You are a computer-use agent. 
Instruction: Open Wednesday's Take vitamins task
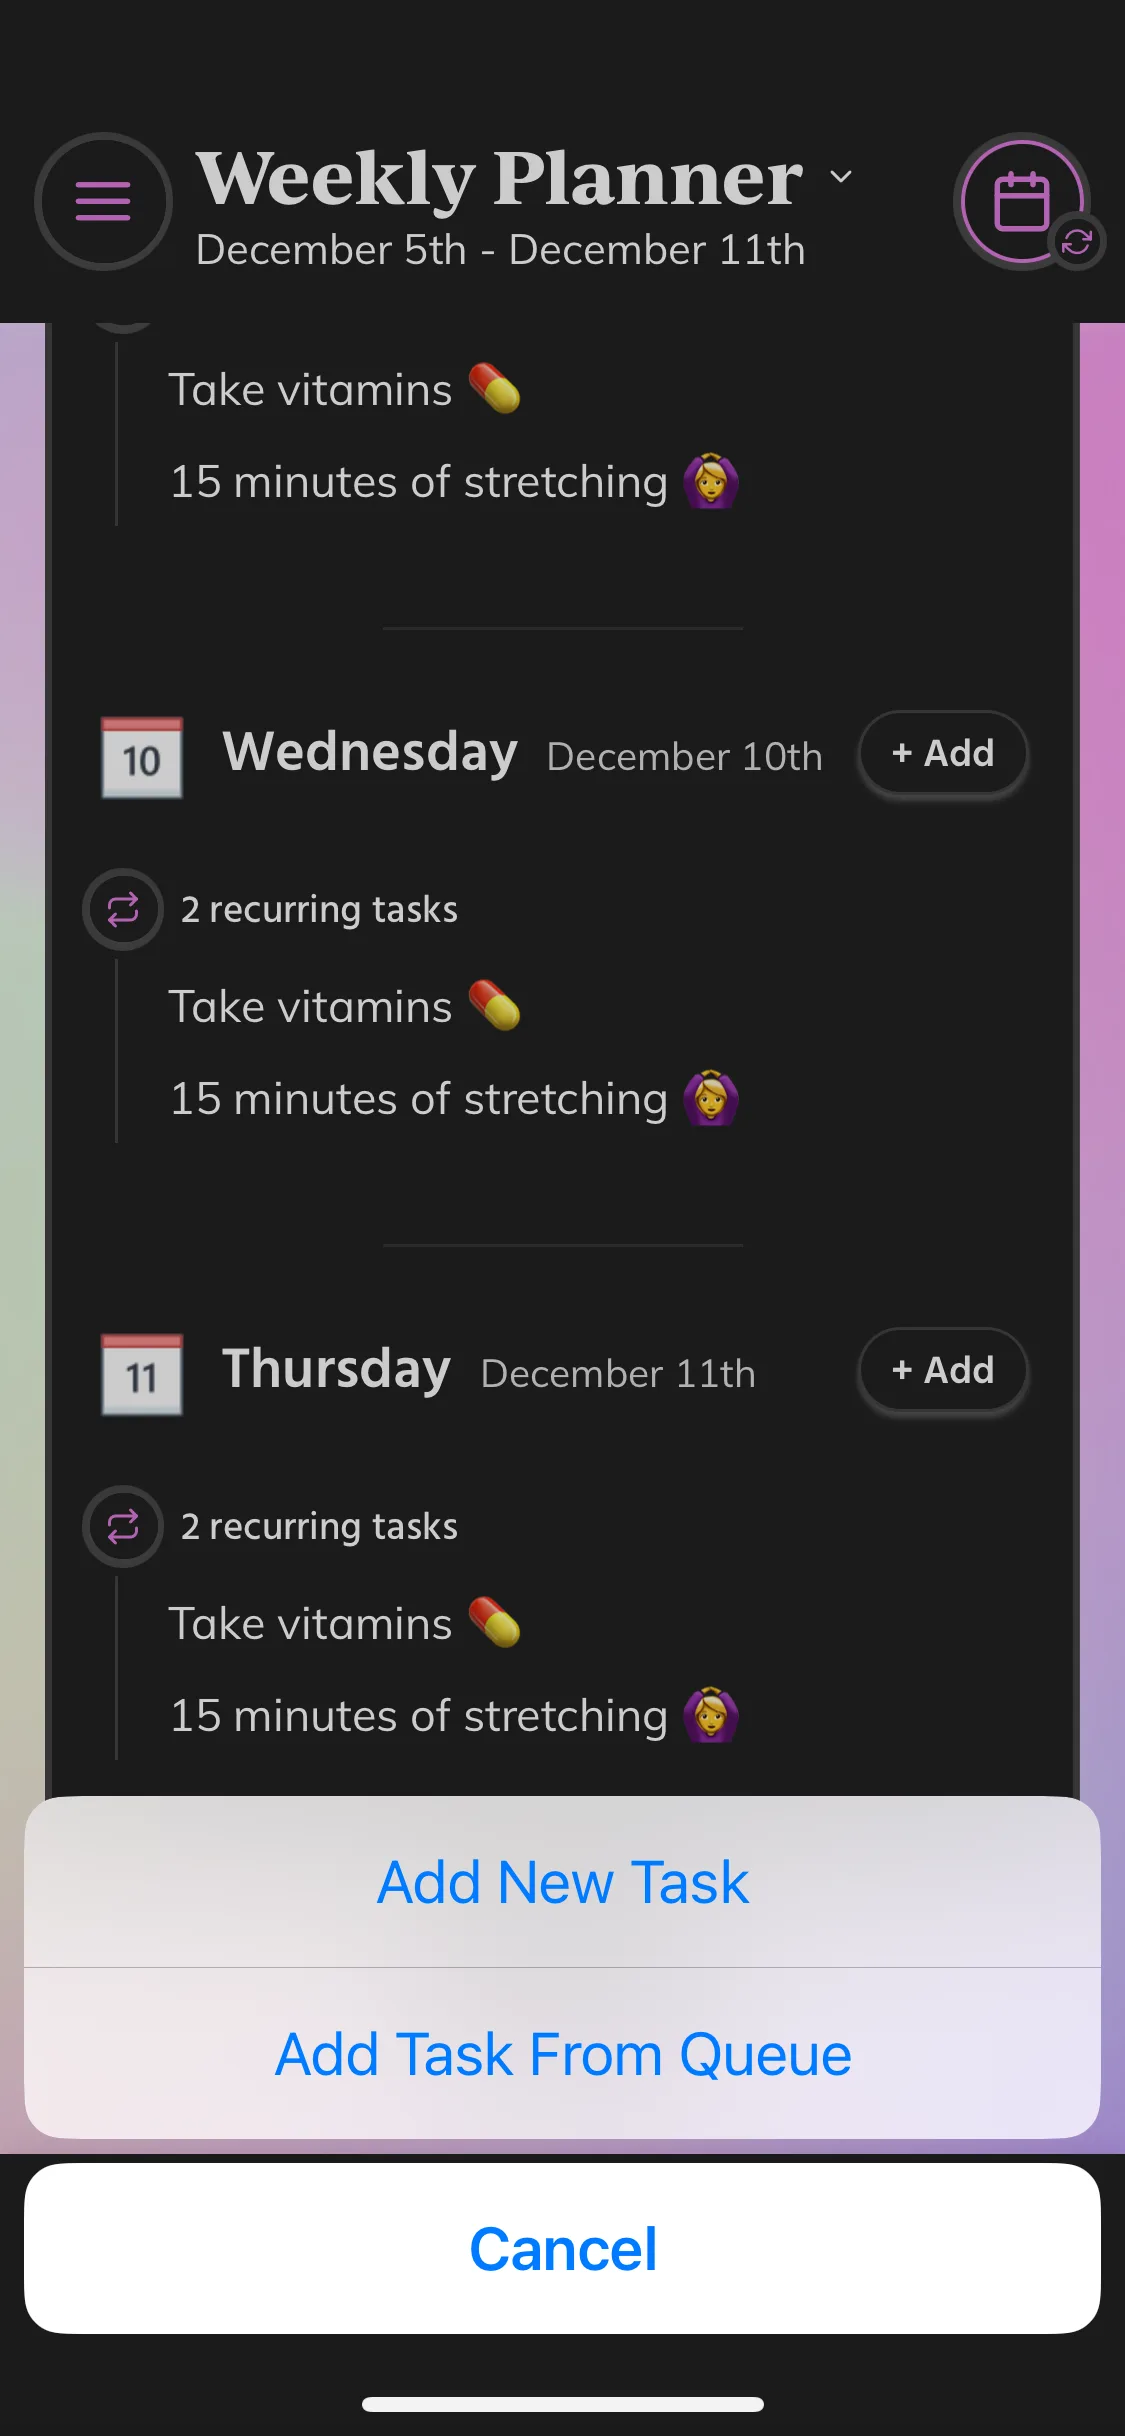click(x=310, y=1007)
